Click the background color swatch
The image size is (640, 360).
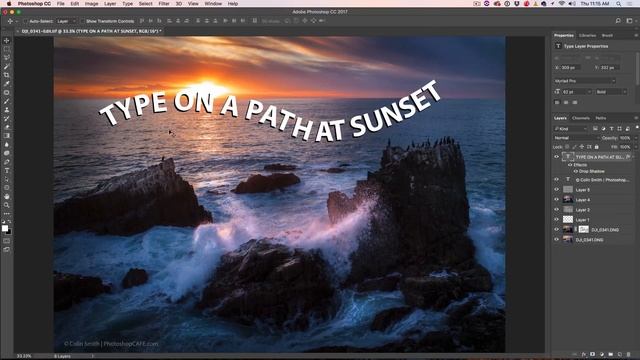tap(9, 232)
